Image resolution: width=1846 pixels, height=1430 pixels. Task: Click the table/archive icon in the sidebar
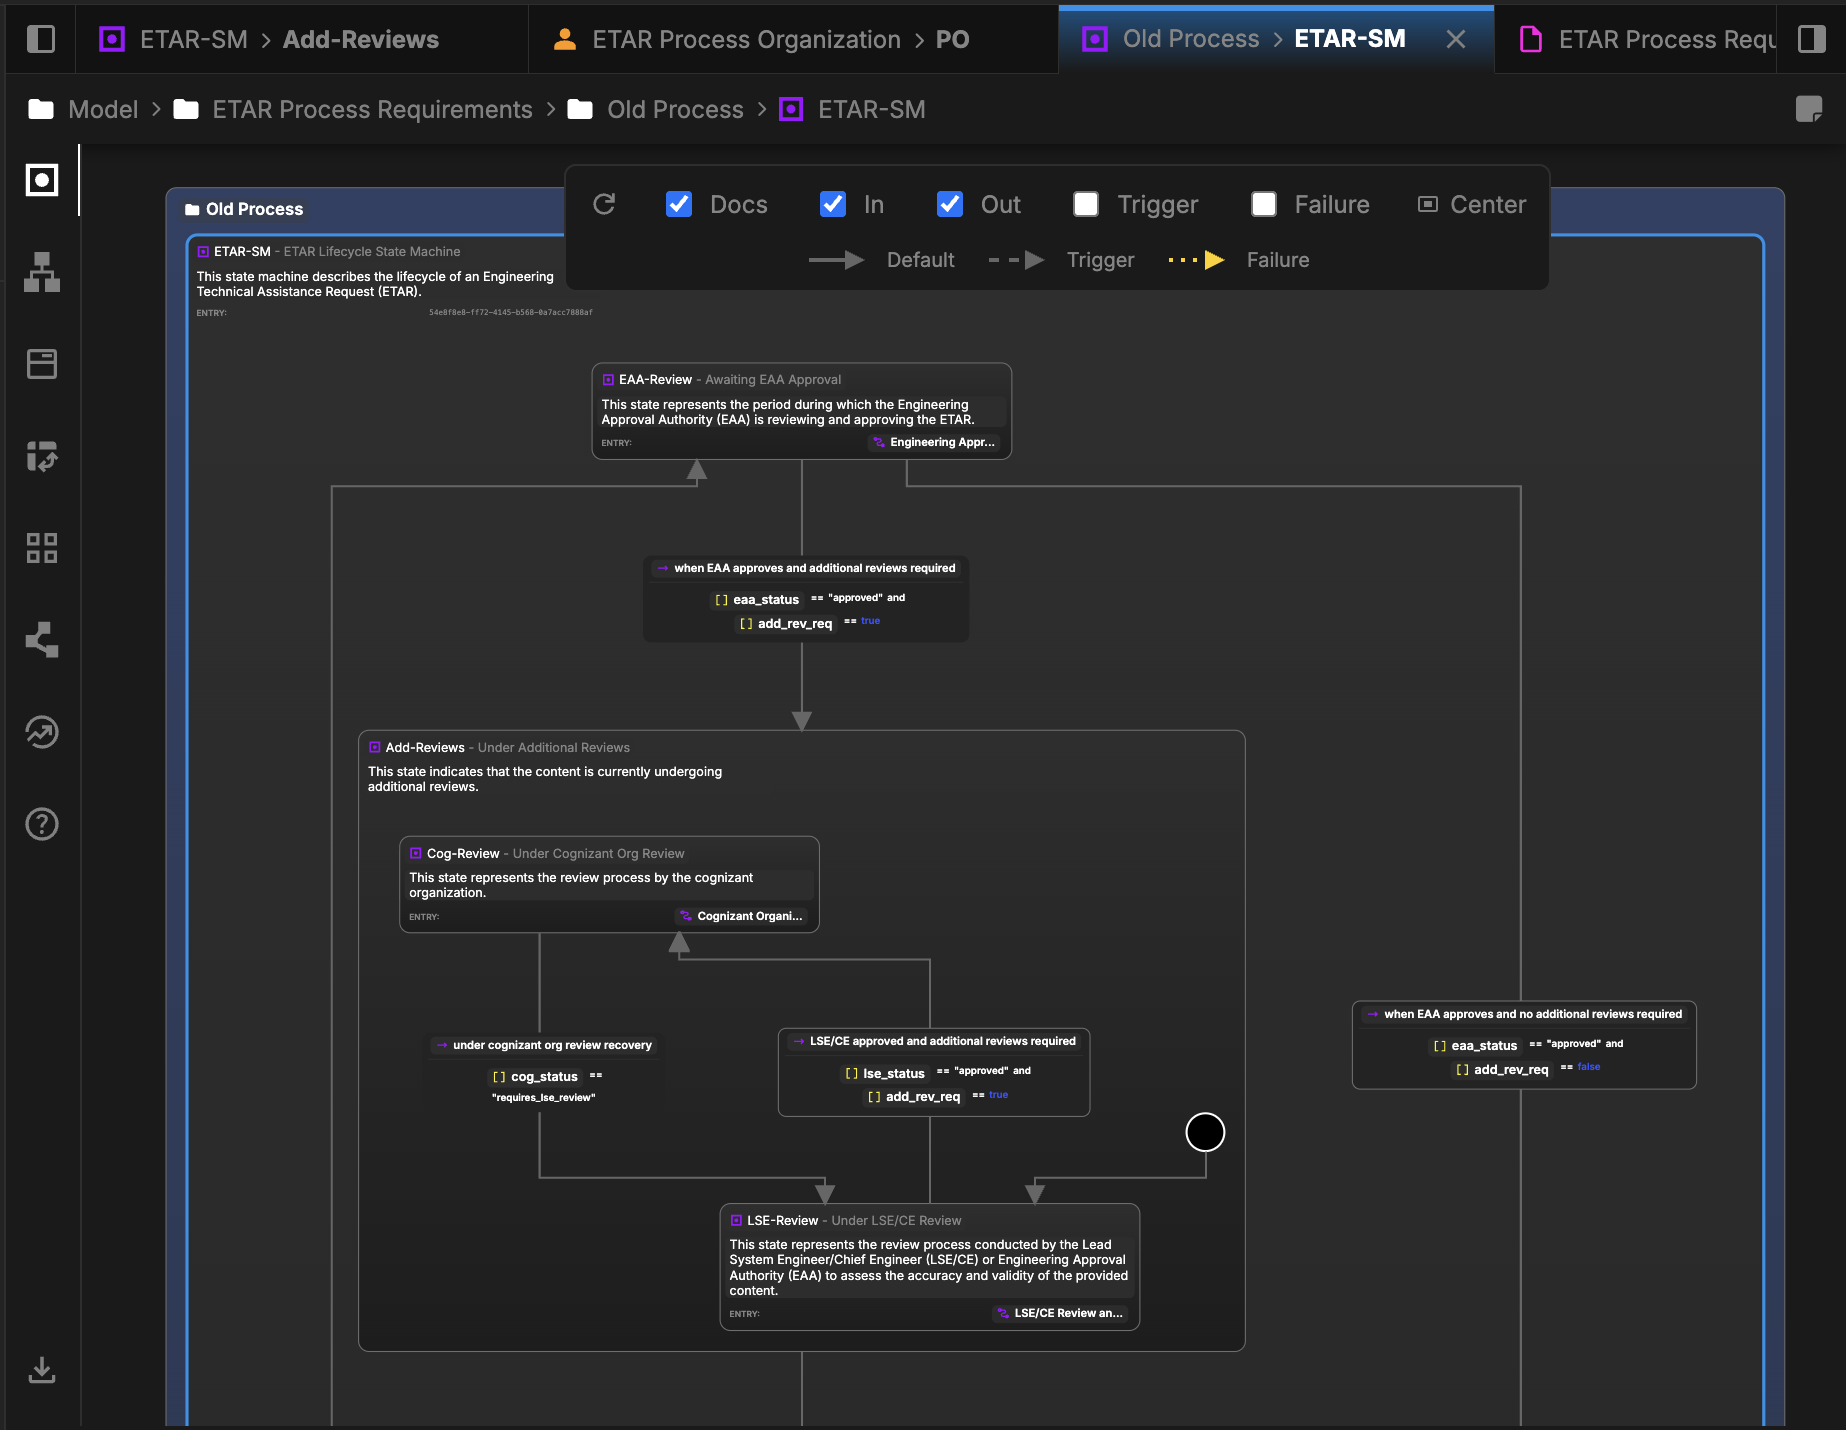pyautogui.click(x=41, y=364)
